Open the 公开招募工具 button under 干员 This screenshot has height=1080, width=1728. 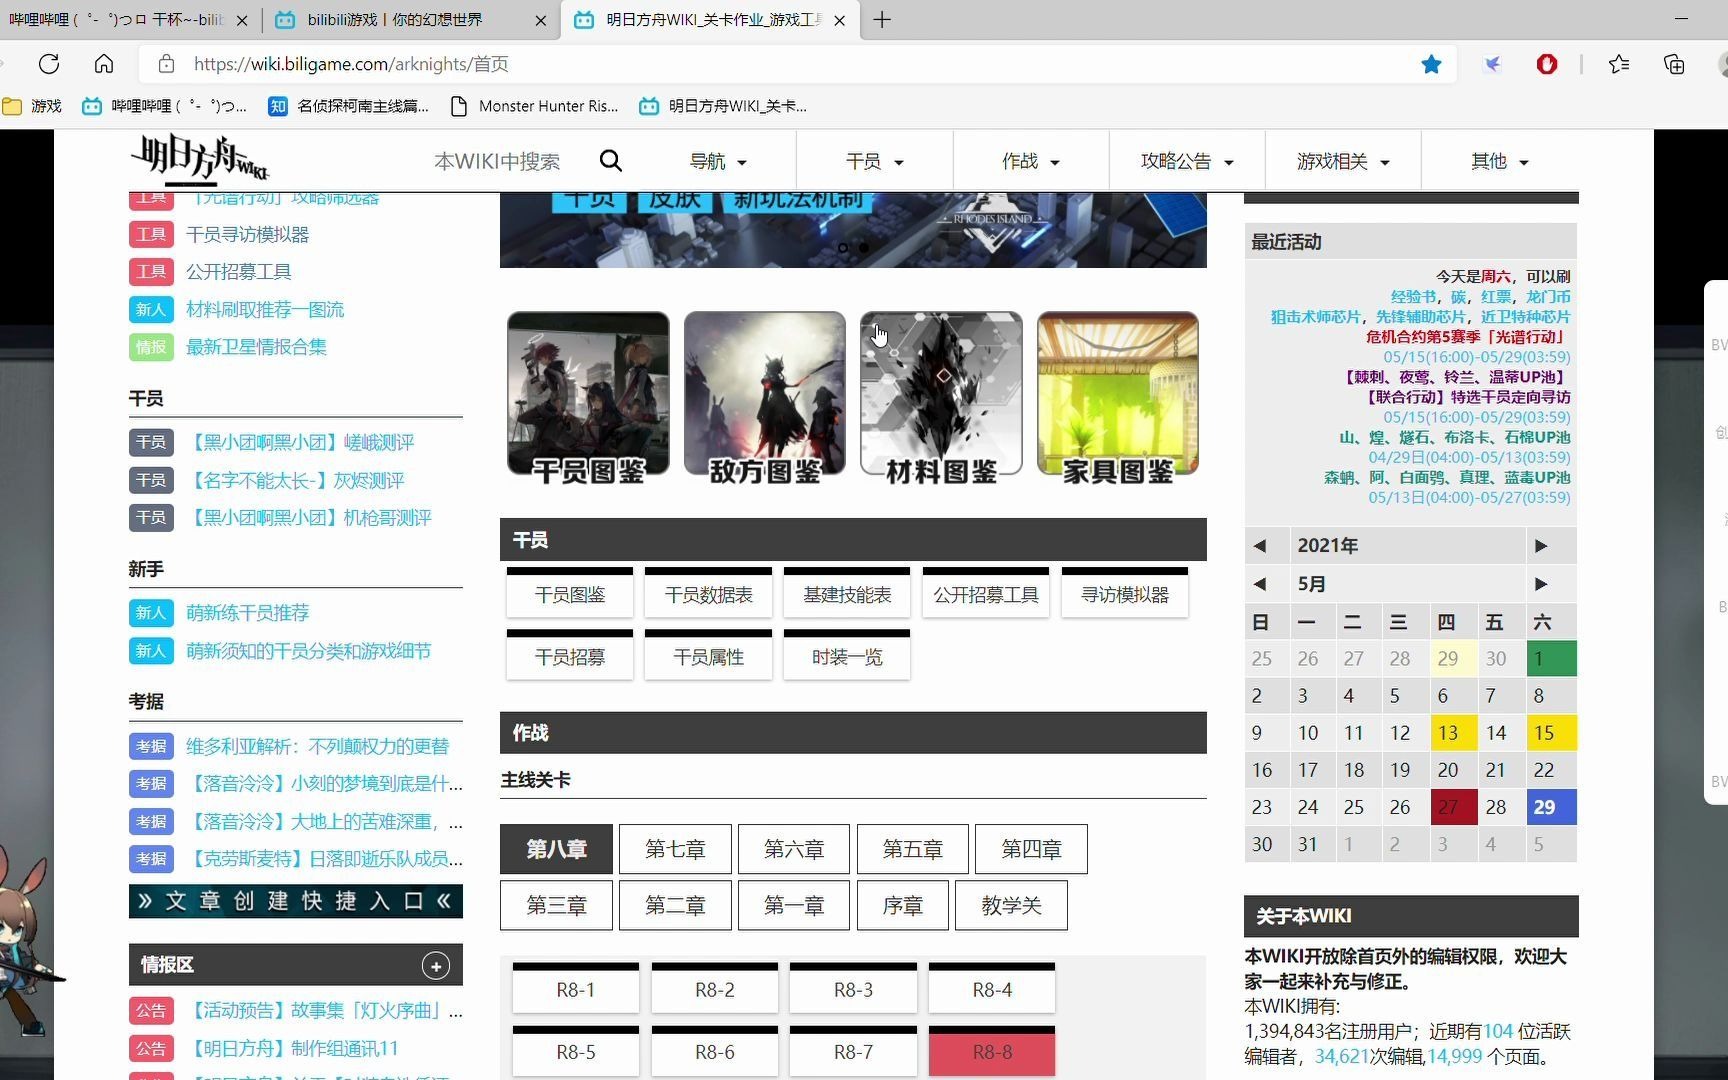coord(986,594)
